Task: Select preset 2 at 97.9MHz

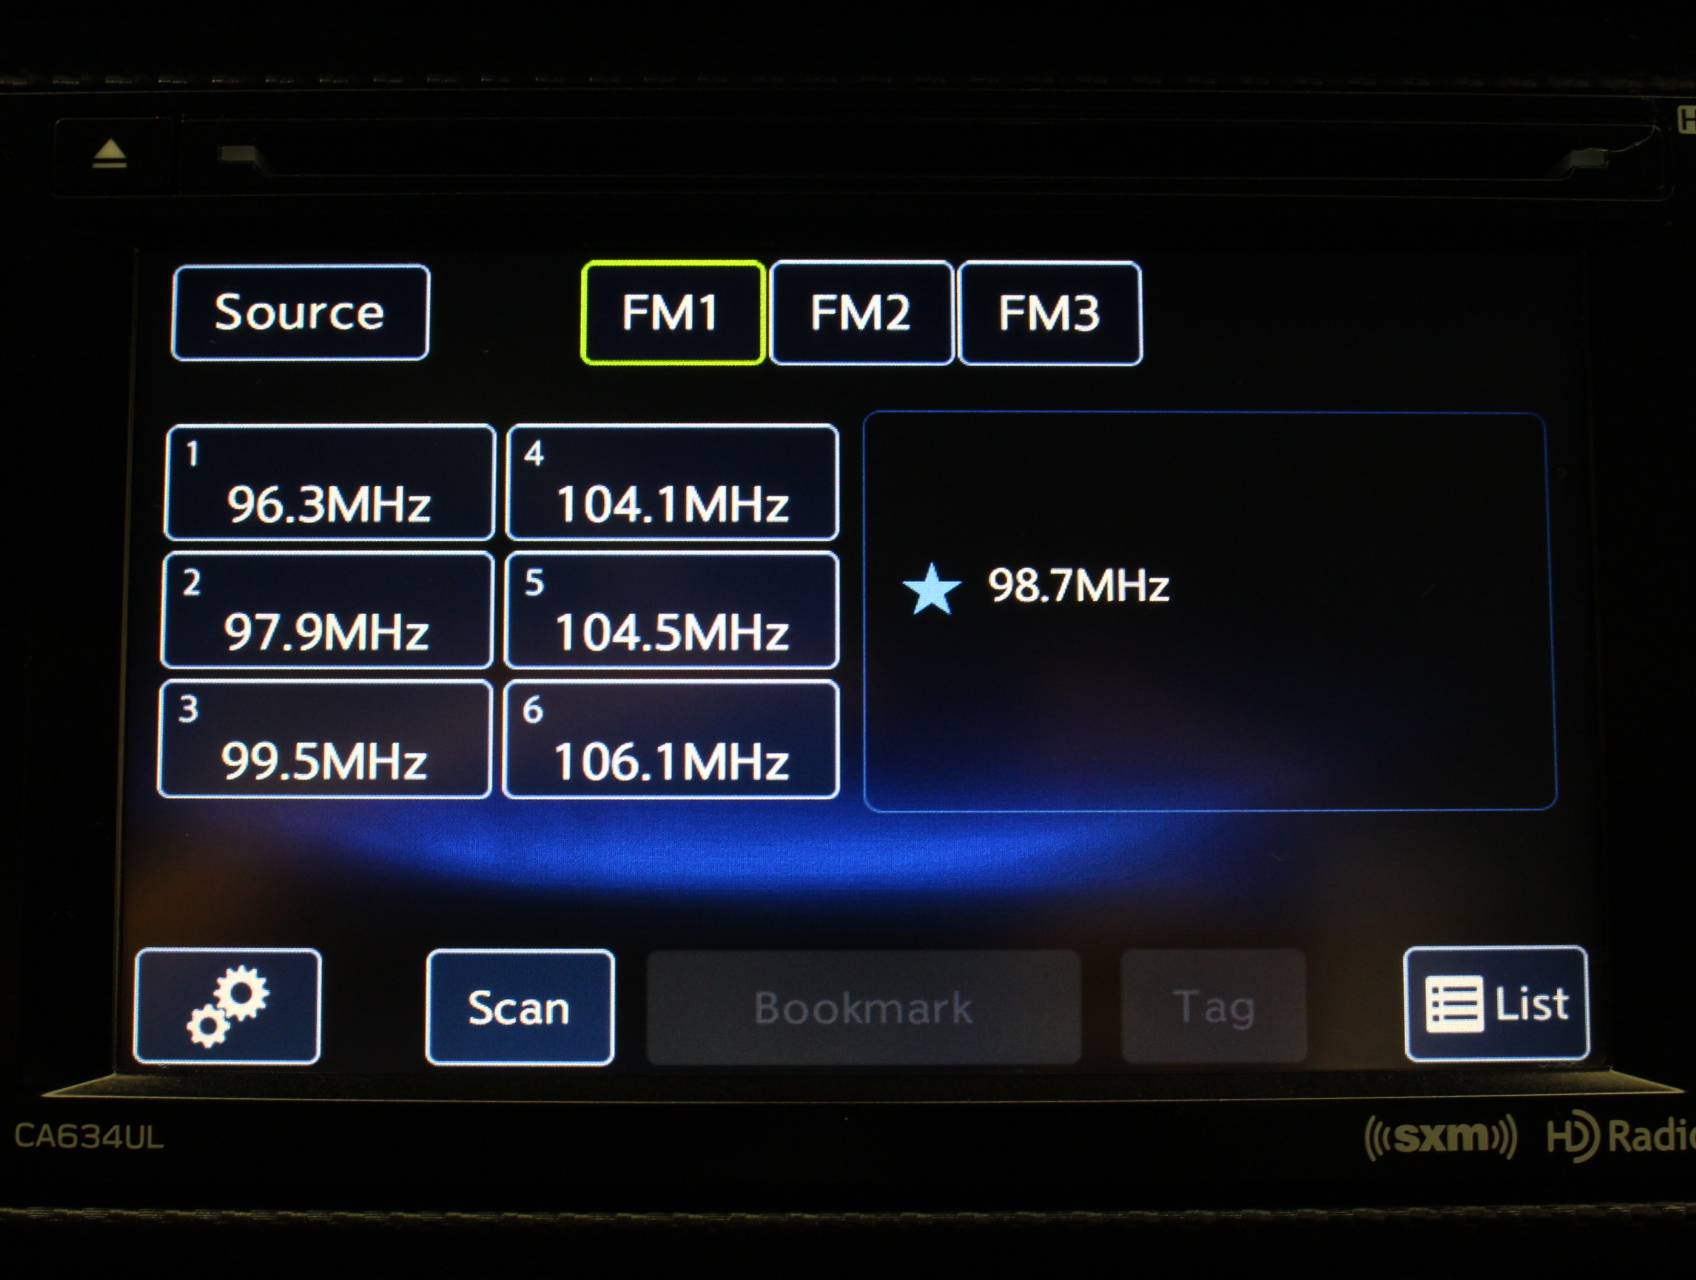Action: pos(327,611)
